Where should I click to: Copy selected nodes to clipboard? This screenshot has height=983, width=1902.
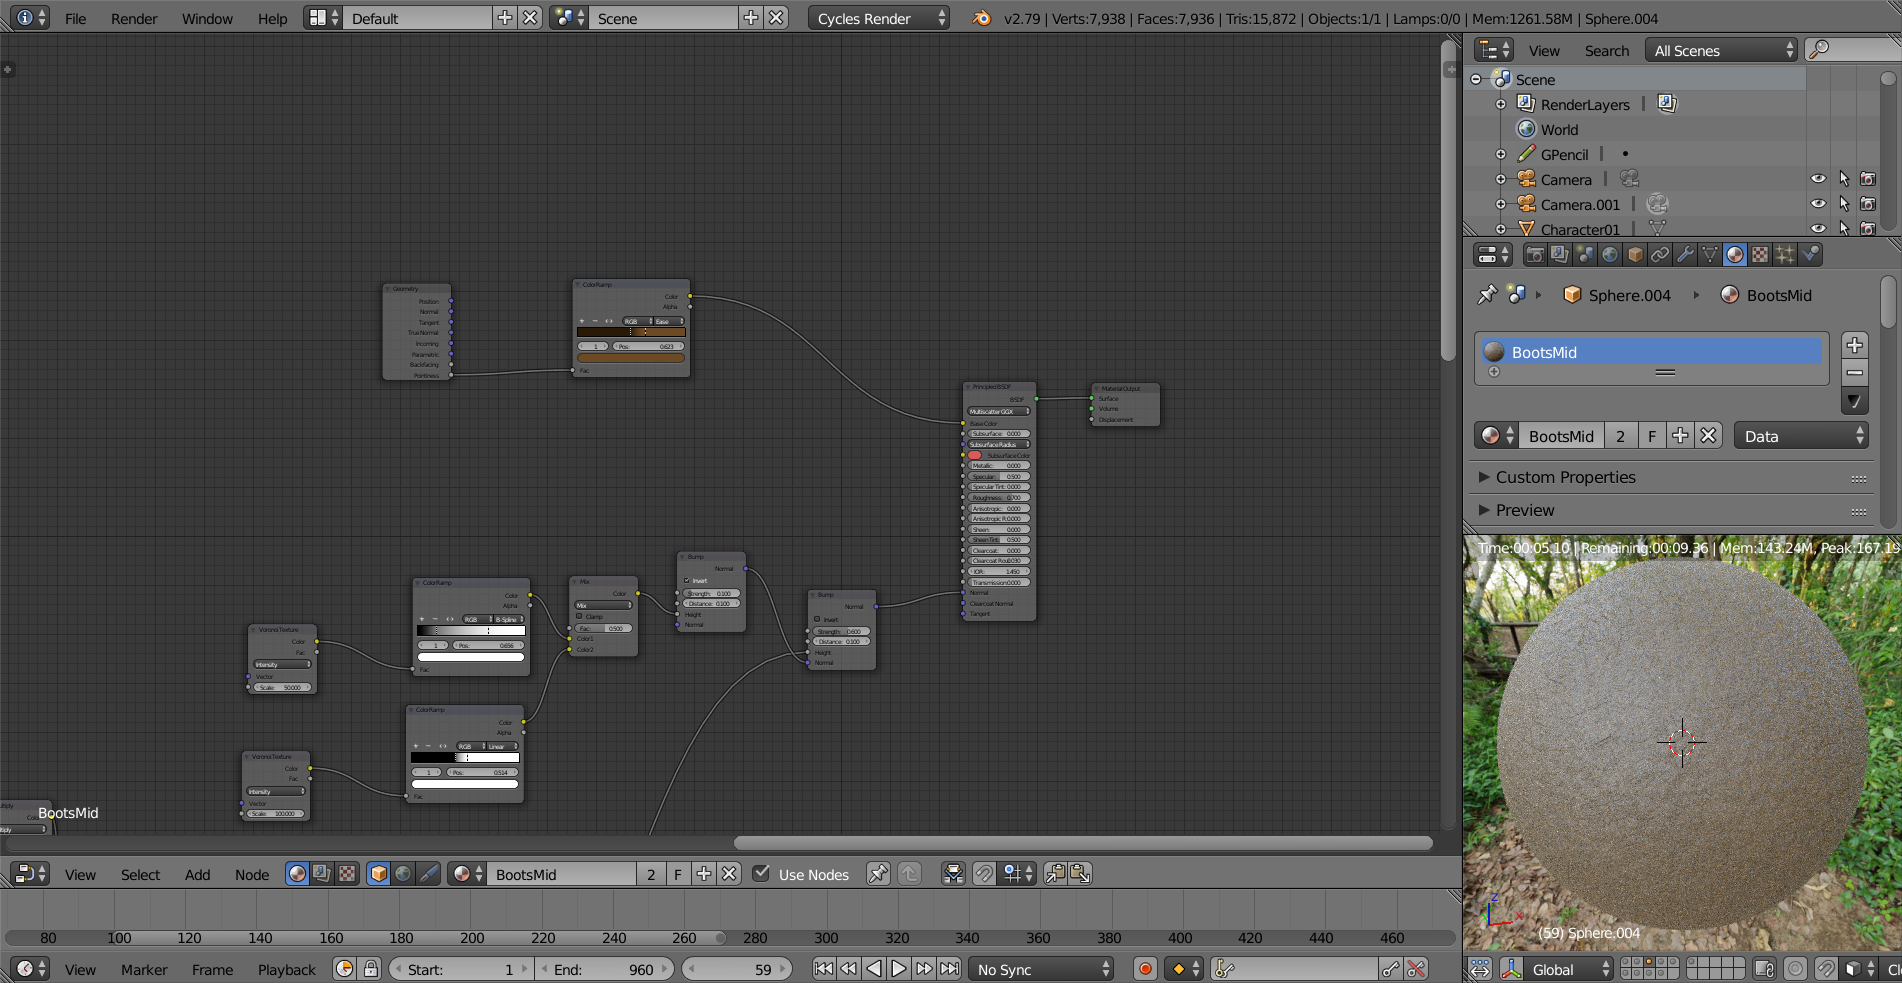tap(1055, 874)
